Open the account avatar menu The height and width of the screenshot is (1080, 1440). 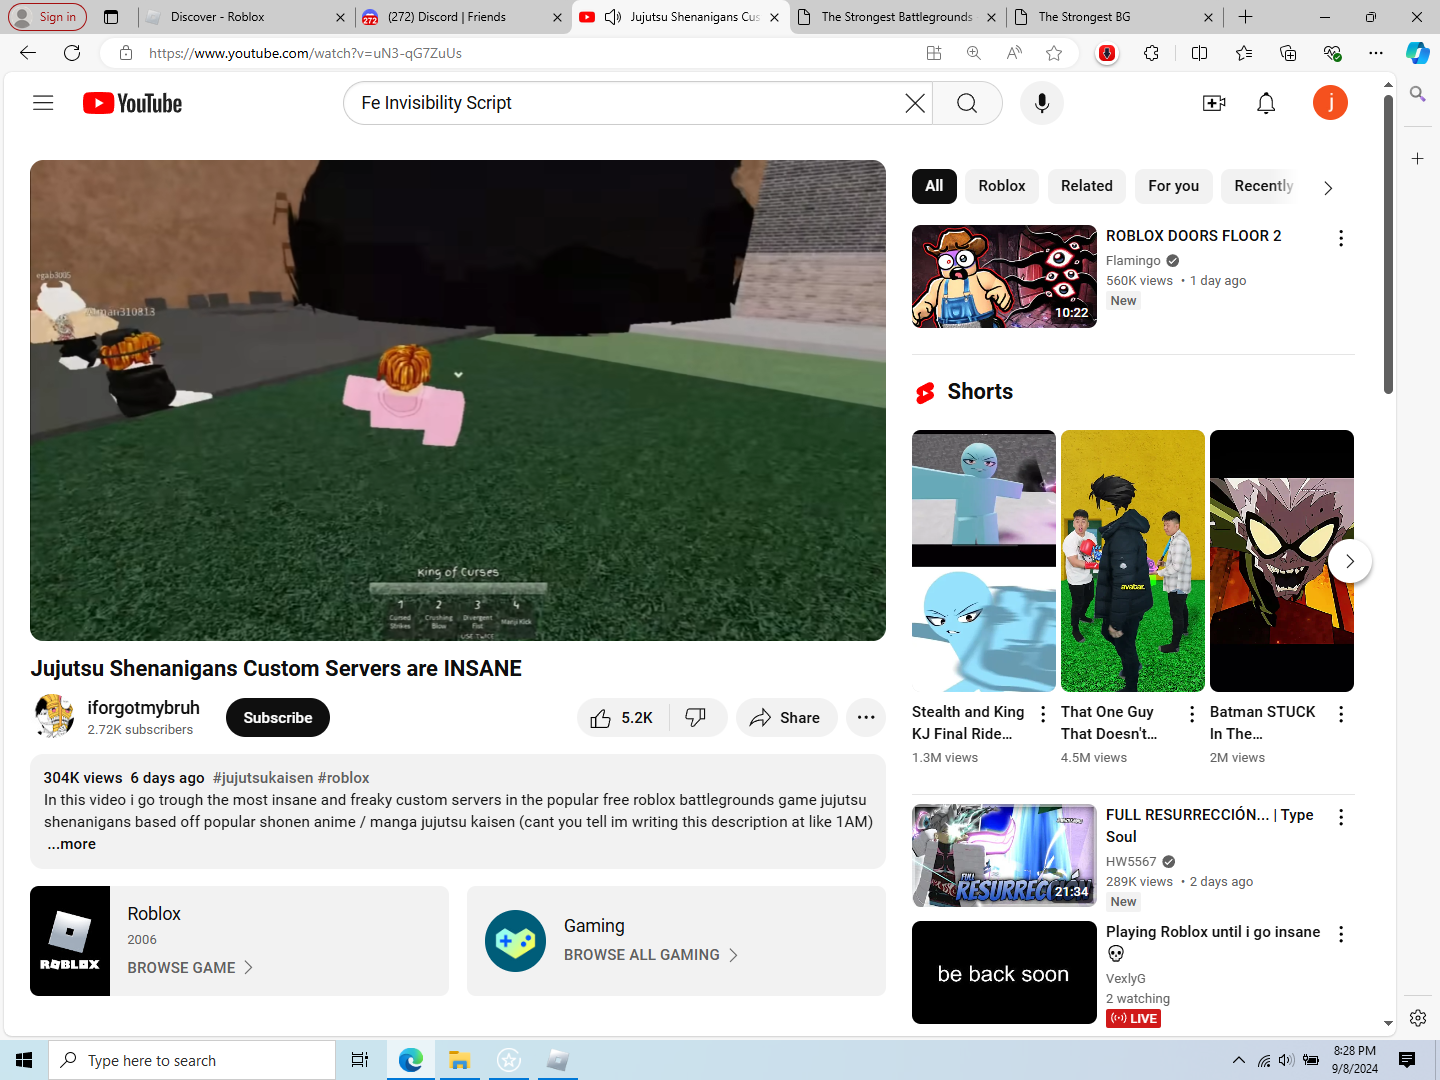(x=1330, y=103)
